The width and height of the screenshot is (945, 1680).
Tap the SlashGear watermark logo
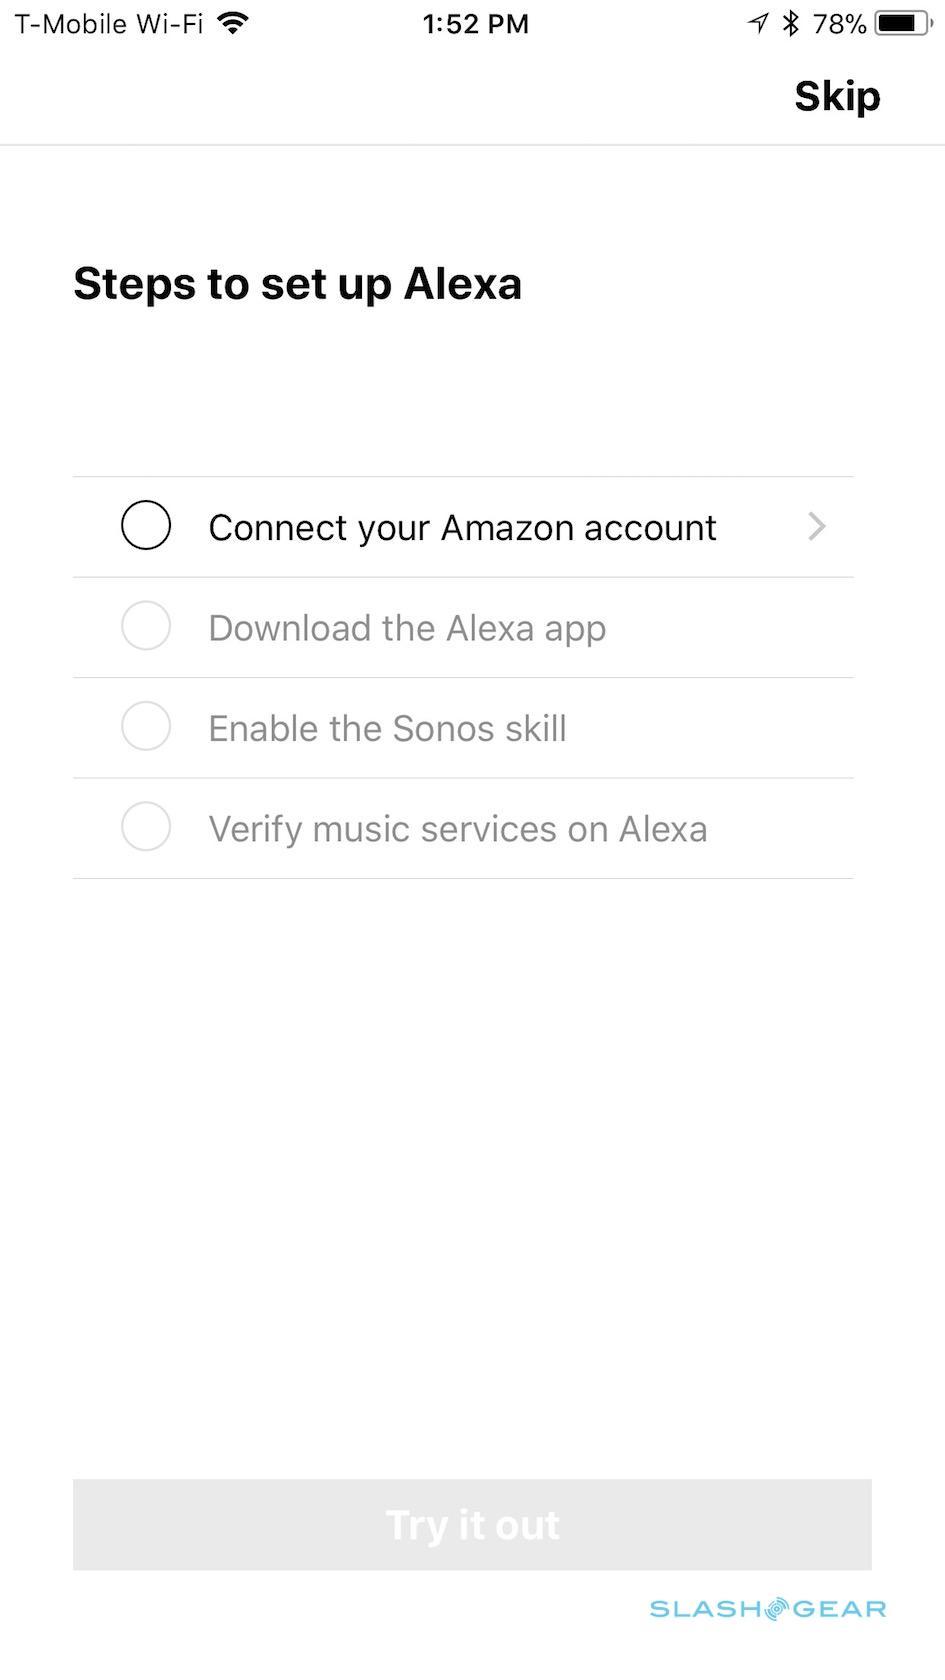(x=768, y=1608)
